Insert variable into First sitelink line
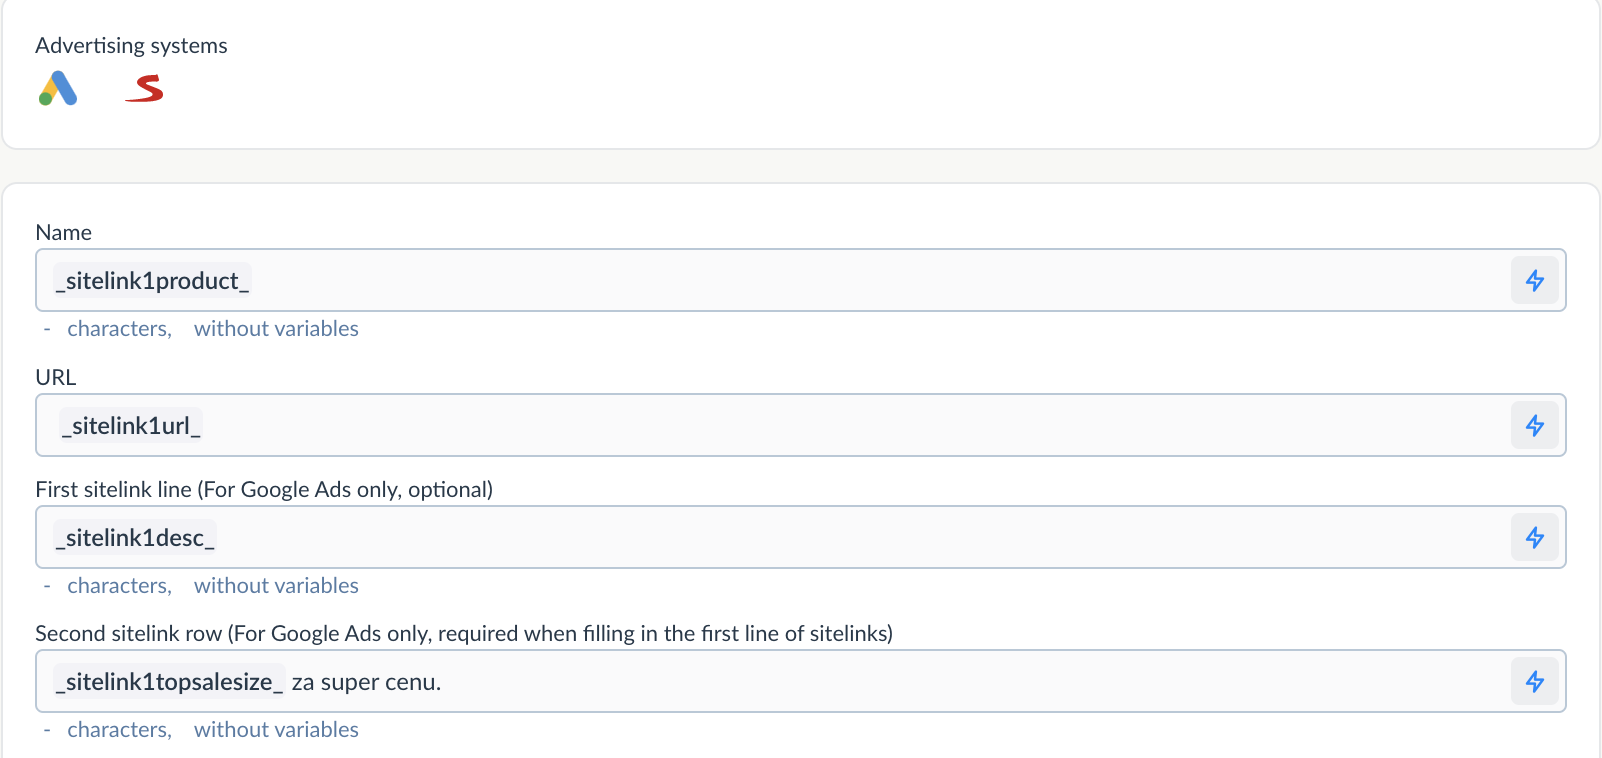 1534,538
